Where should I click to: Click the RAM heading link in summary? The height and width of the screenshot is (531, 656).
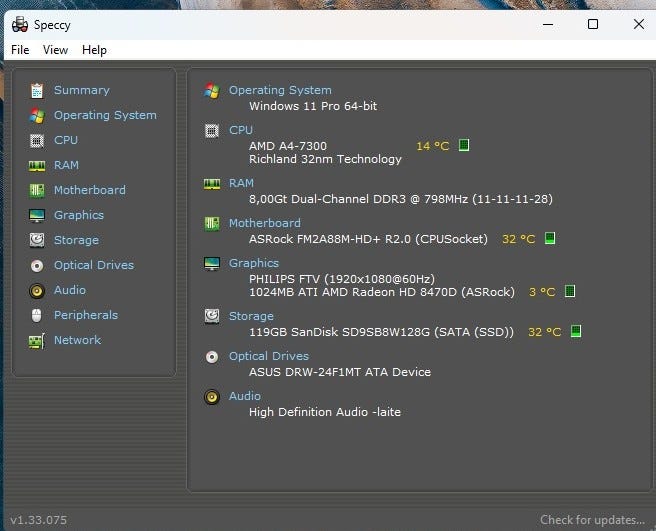[x=241, y=183]
